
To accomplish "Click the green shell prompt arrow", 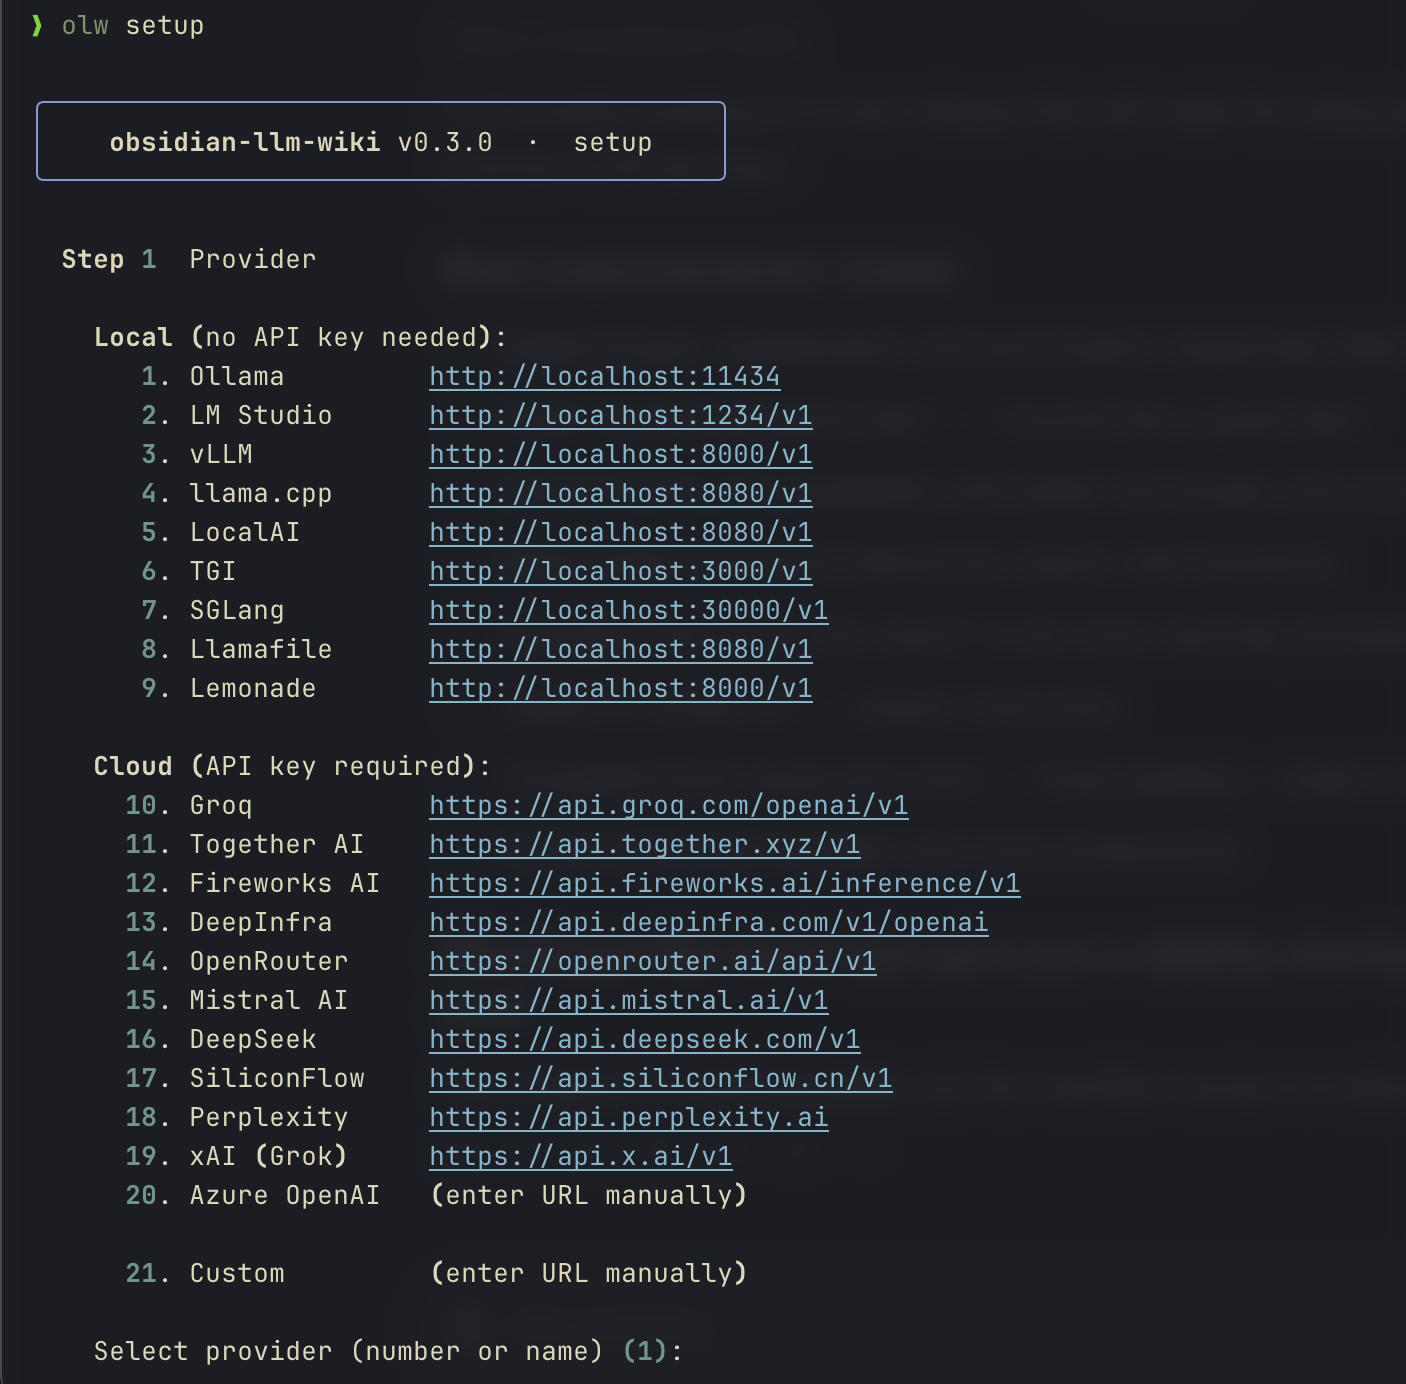I will (x=37, y=26).
